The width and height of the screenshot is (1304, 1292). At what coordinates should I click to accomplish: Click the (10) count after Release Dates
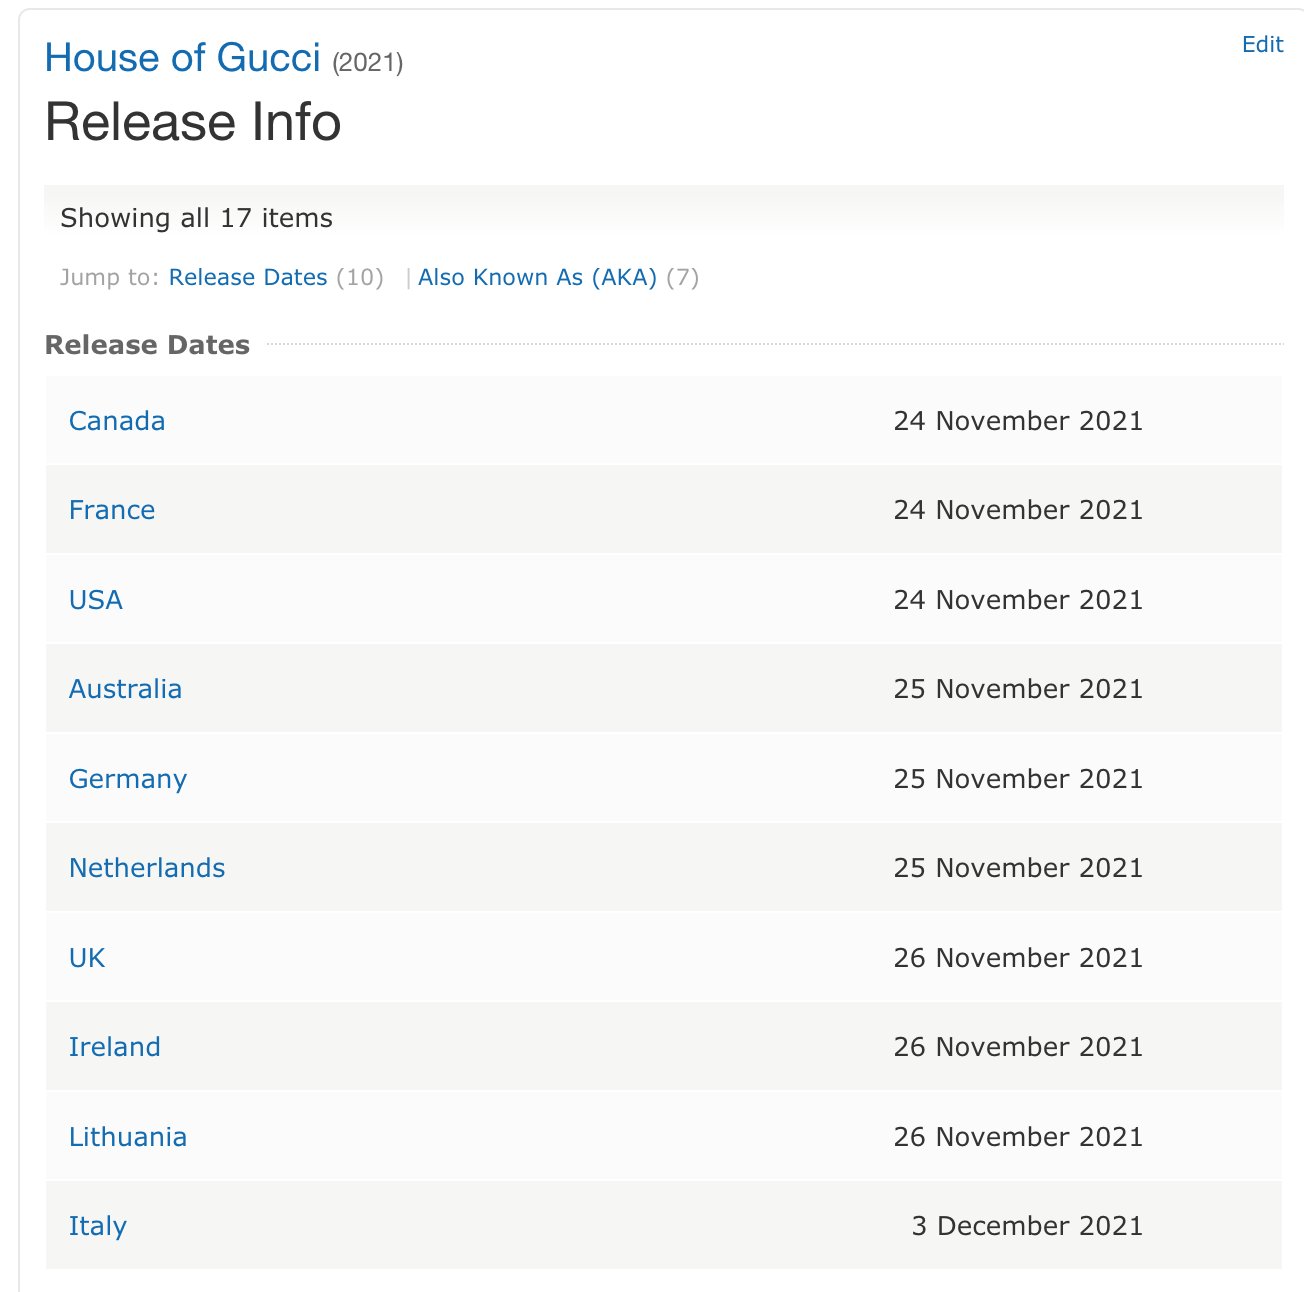[x=360, y=277]
